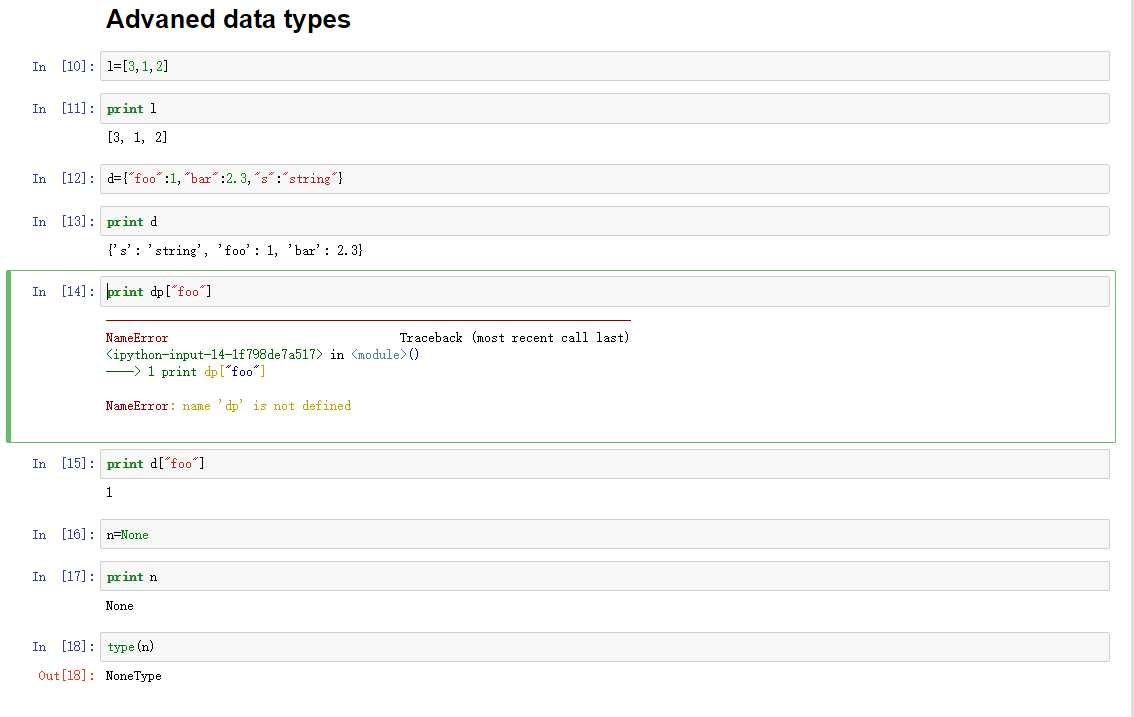The width and height of the screenshot is (1134, 717).
Task: Click the In [13]: prompt label
Action: click(x=63, y=221)
